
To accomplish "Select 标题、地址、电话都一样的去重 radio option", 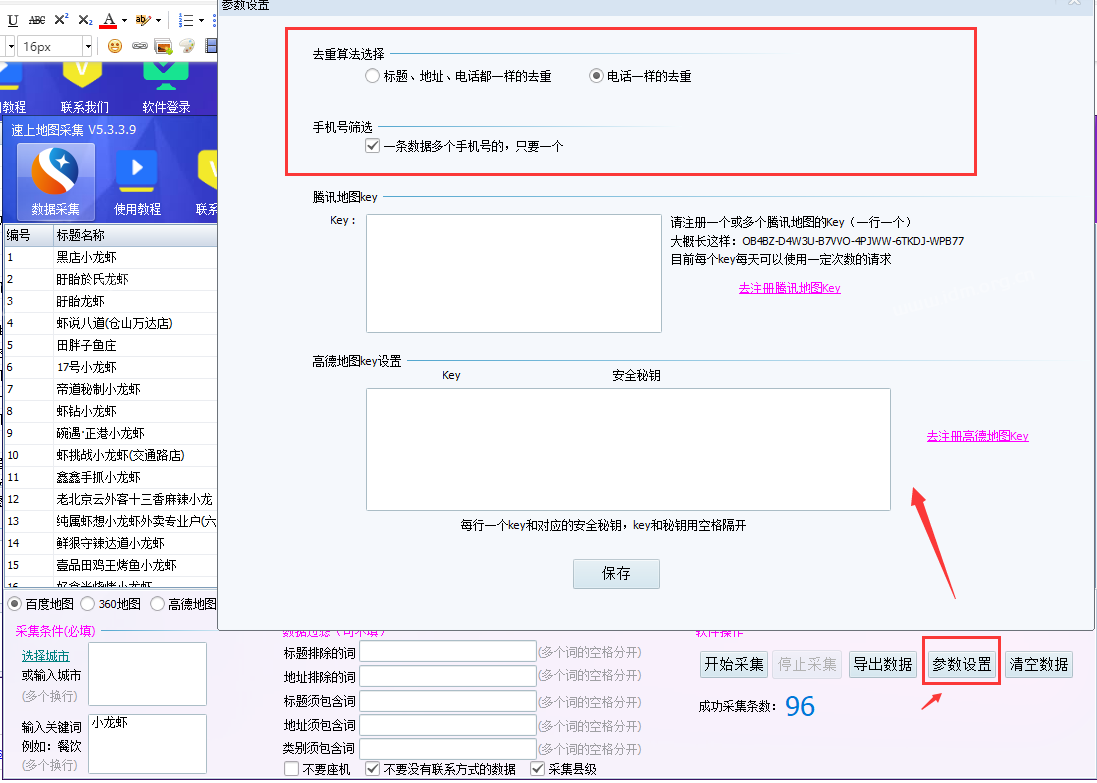I will [x=372, y=76].
